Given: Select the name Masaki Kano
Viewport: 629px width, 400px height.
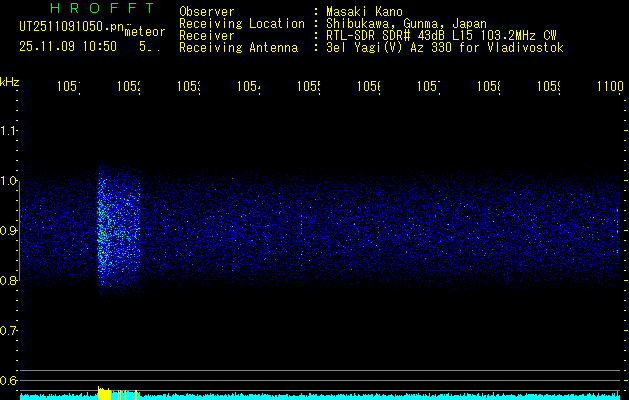Looking at the screenshot, I should [x=364, y=11].
